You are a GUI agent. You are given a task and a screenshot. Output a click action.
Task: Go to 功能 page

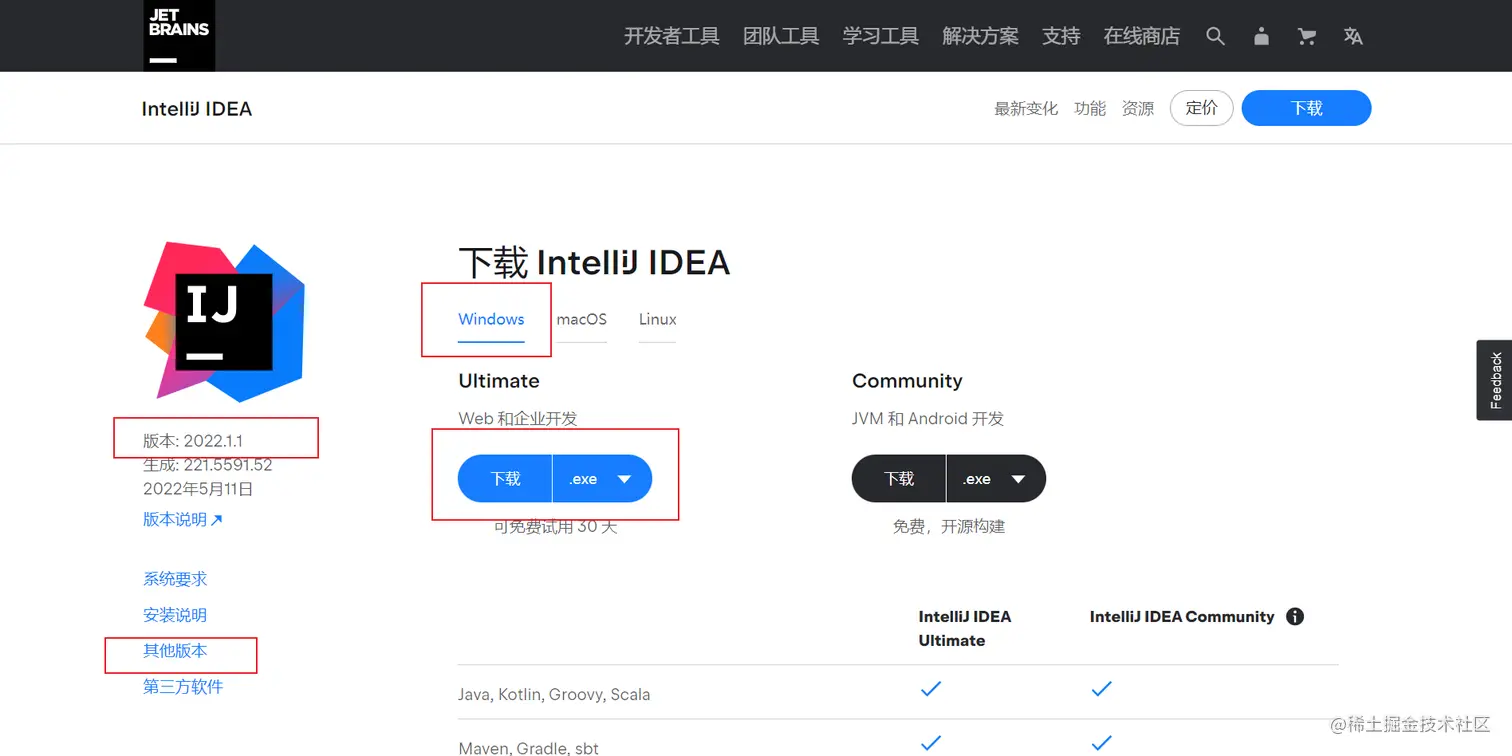(x=1090, y=108)
